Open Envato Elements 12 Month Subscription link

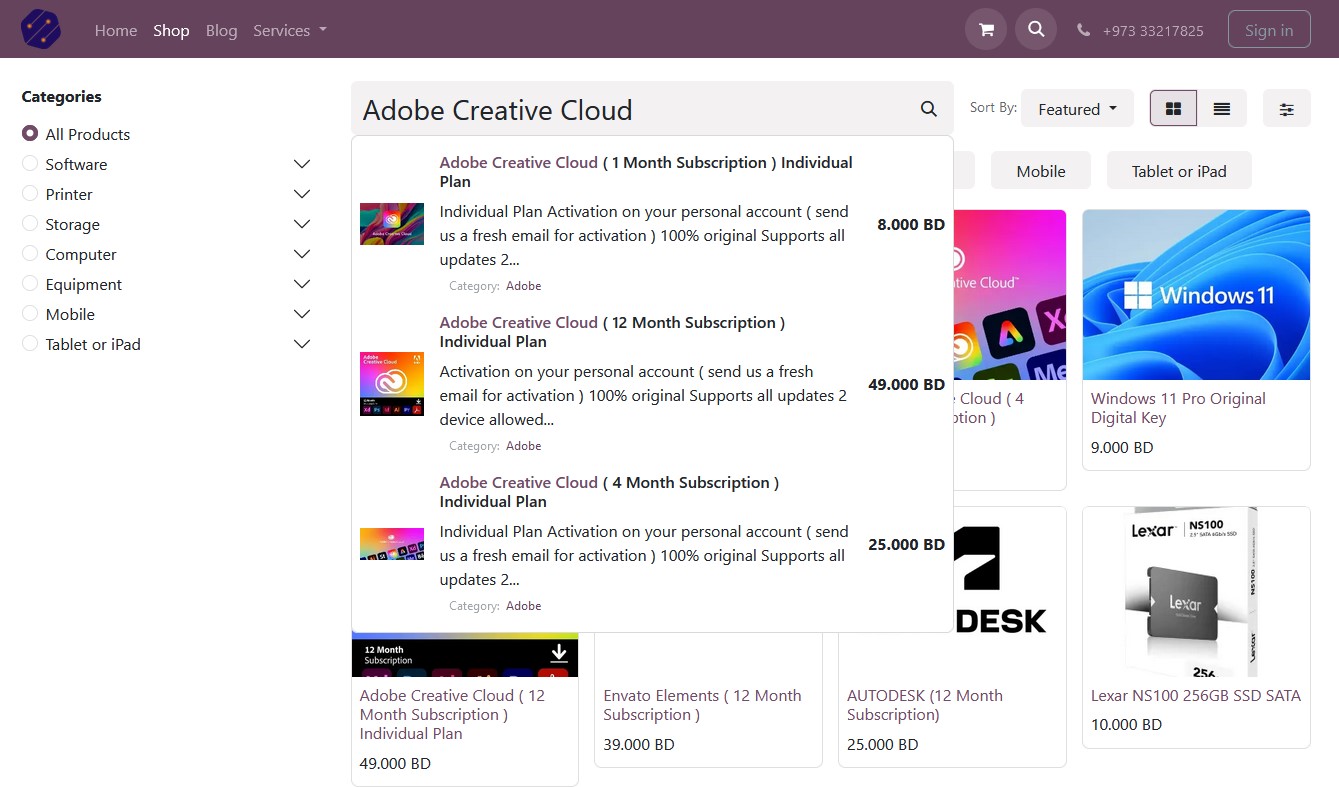click(702, 705)
